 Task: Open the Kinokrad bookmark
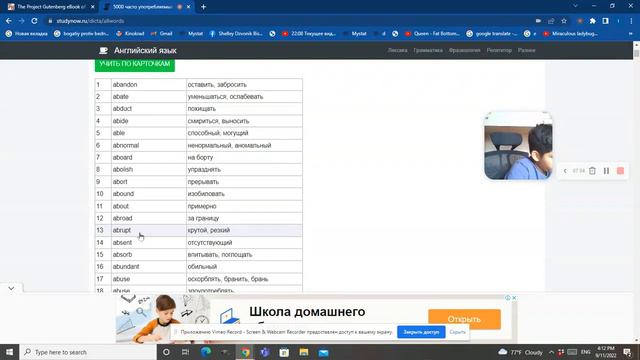(130, 33)
